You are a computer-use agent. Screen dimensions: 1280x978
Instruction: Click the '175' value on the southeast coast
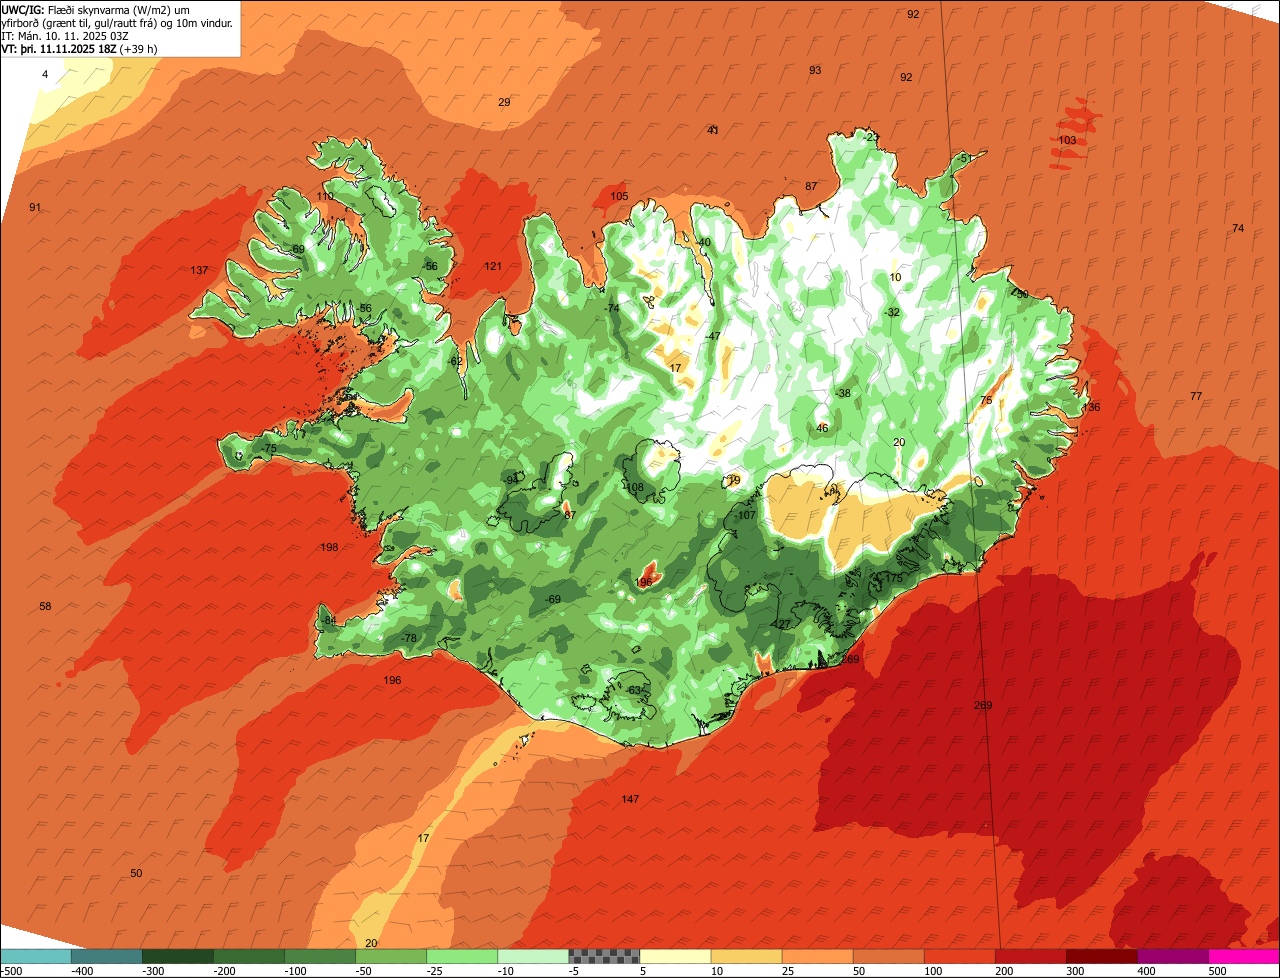(894, 578)
